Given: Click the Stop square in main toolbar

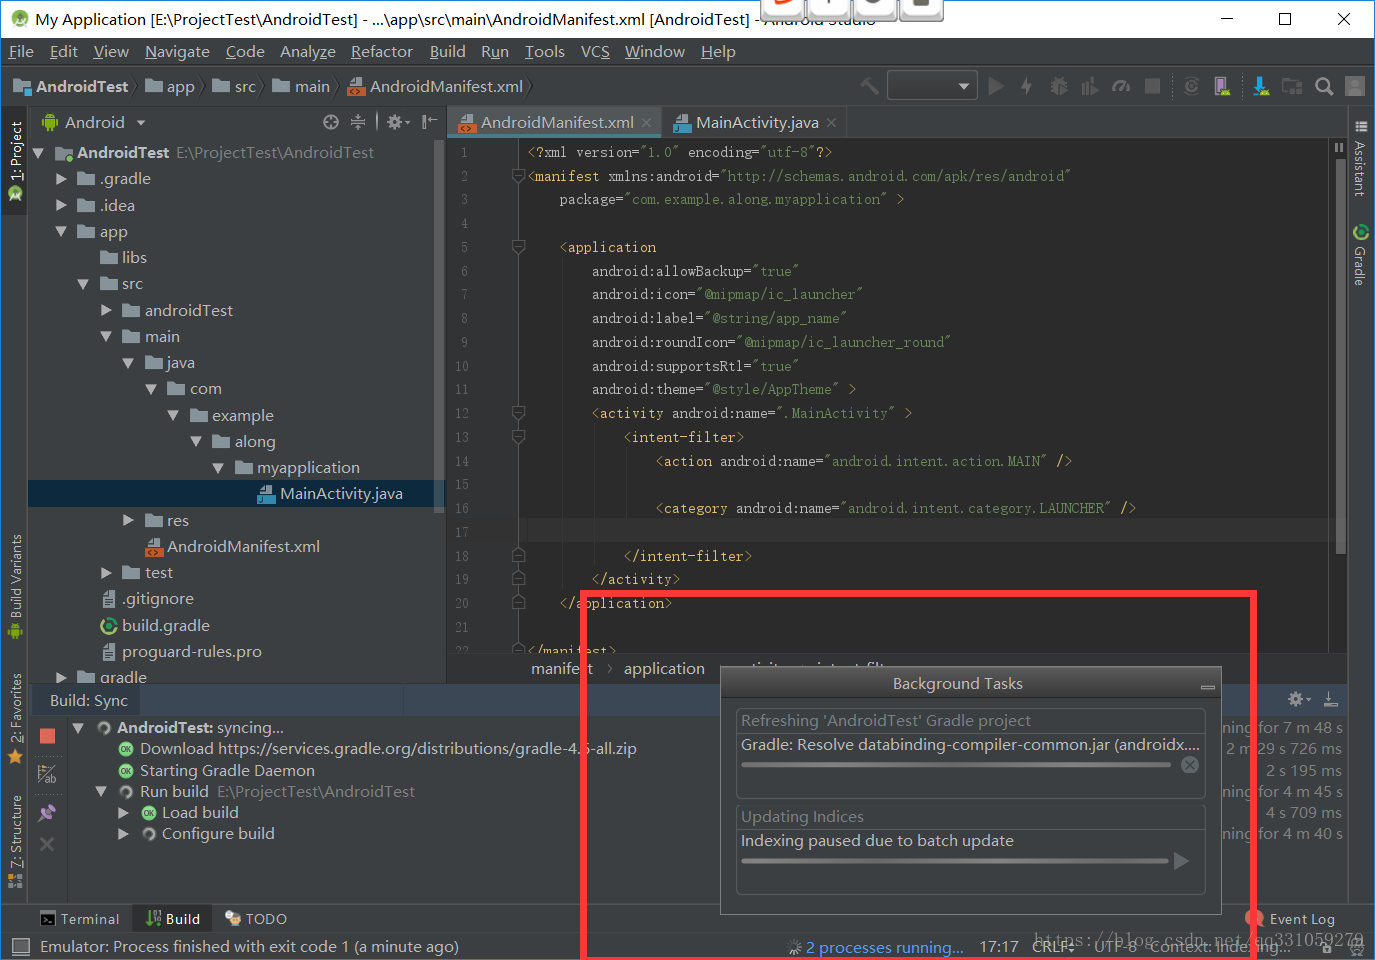Looking at the screenshot, I should click(x=1152, y=86).
